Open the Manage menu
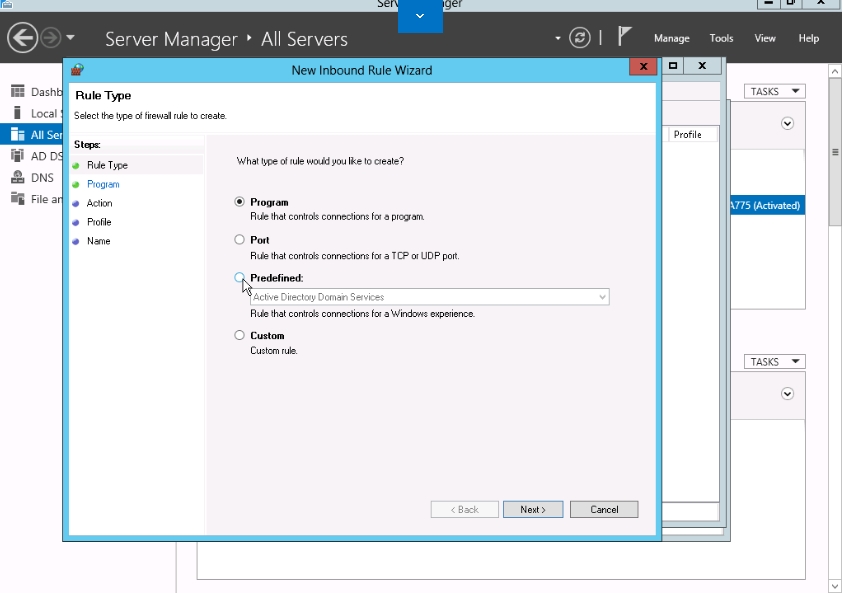843x593 pixels. 671,38
